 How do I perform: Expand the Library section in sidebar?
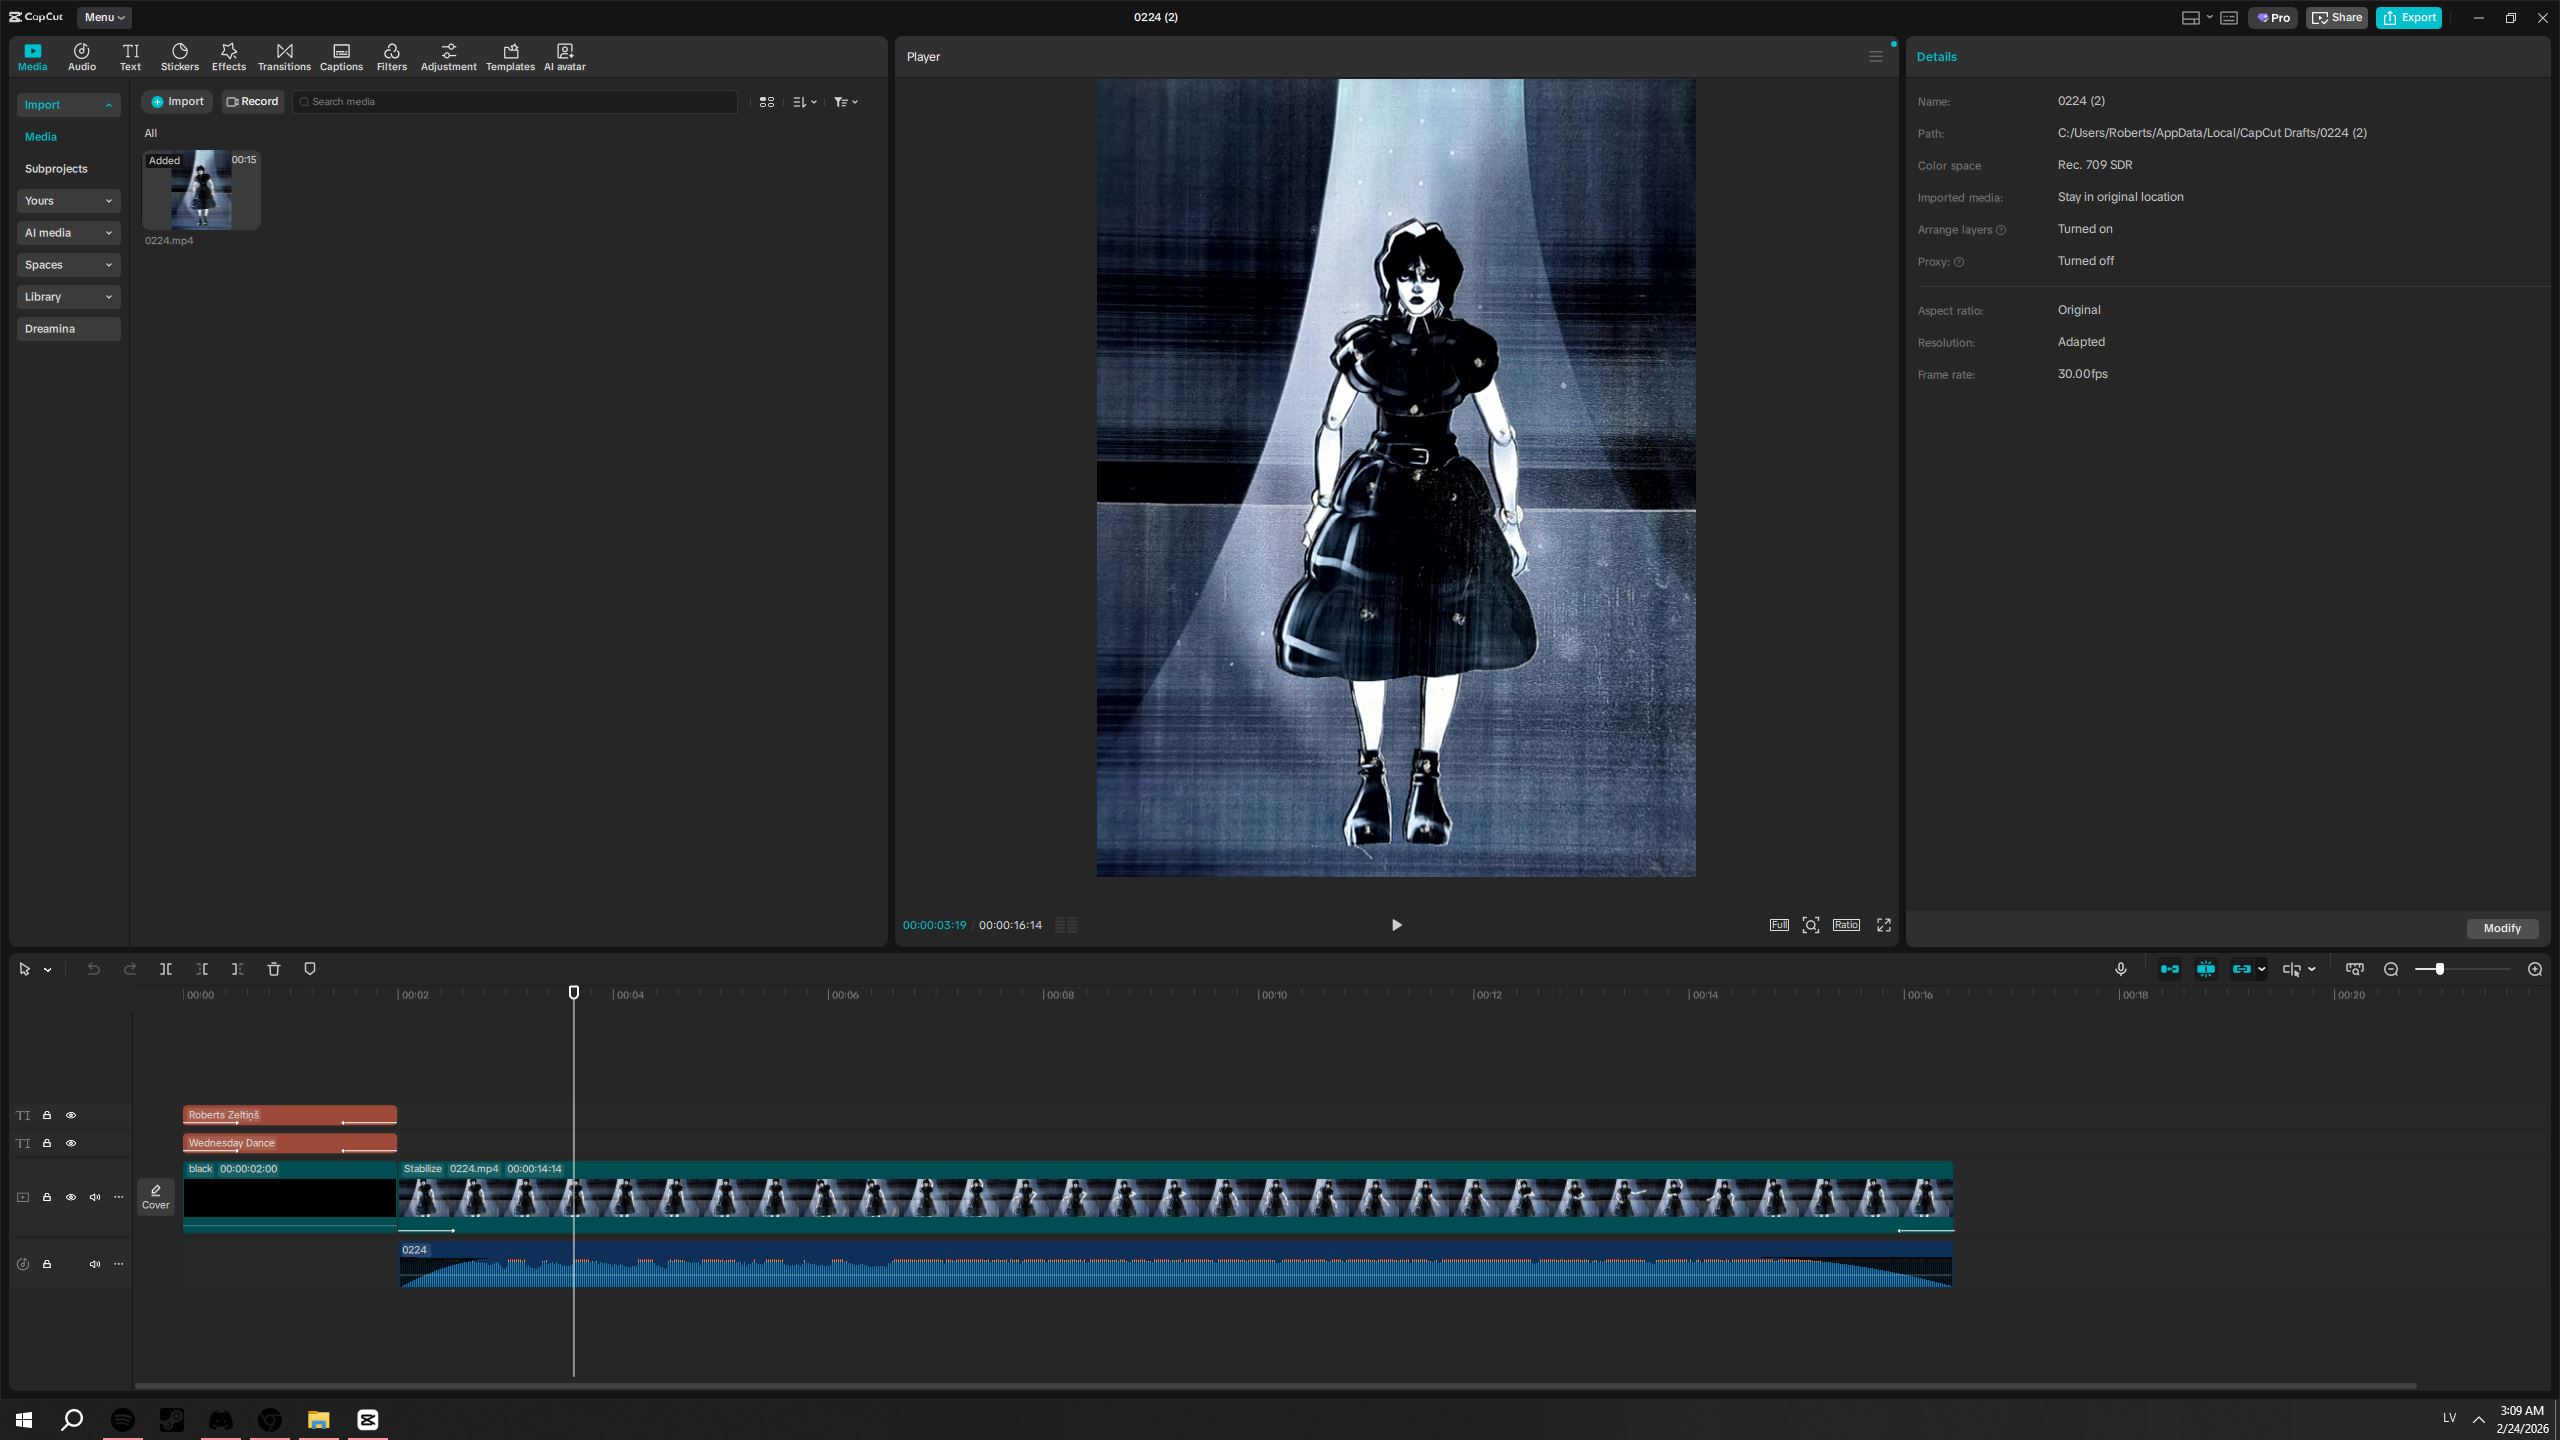tap(68, 297)
